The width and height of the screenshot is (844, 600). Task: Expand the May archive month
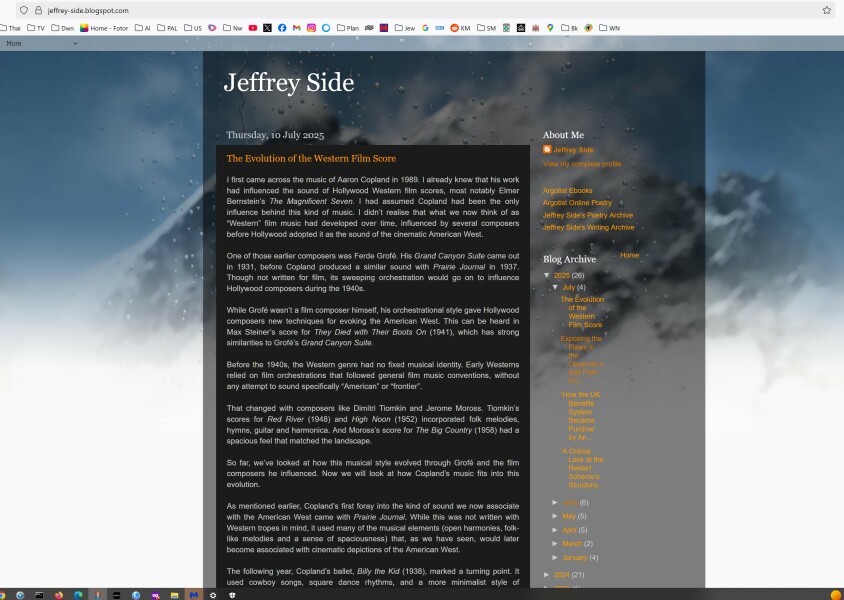[556, 516]
